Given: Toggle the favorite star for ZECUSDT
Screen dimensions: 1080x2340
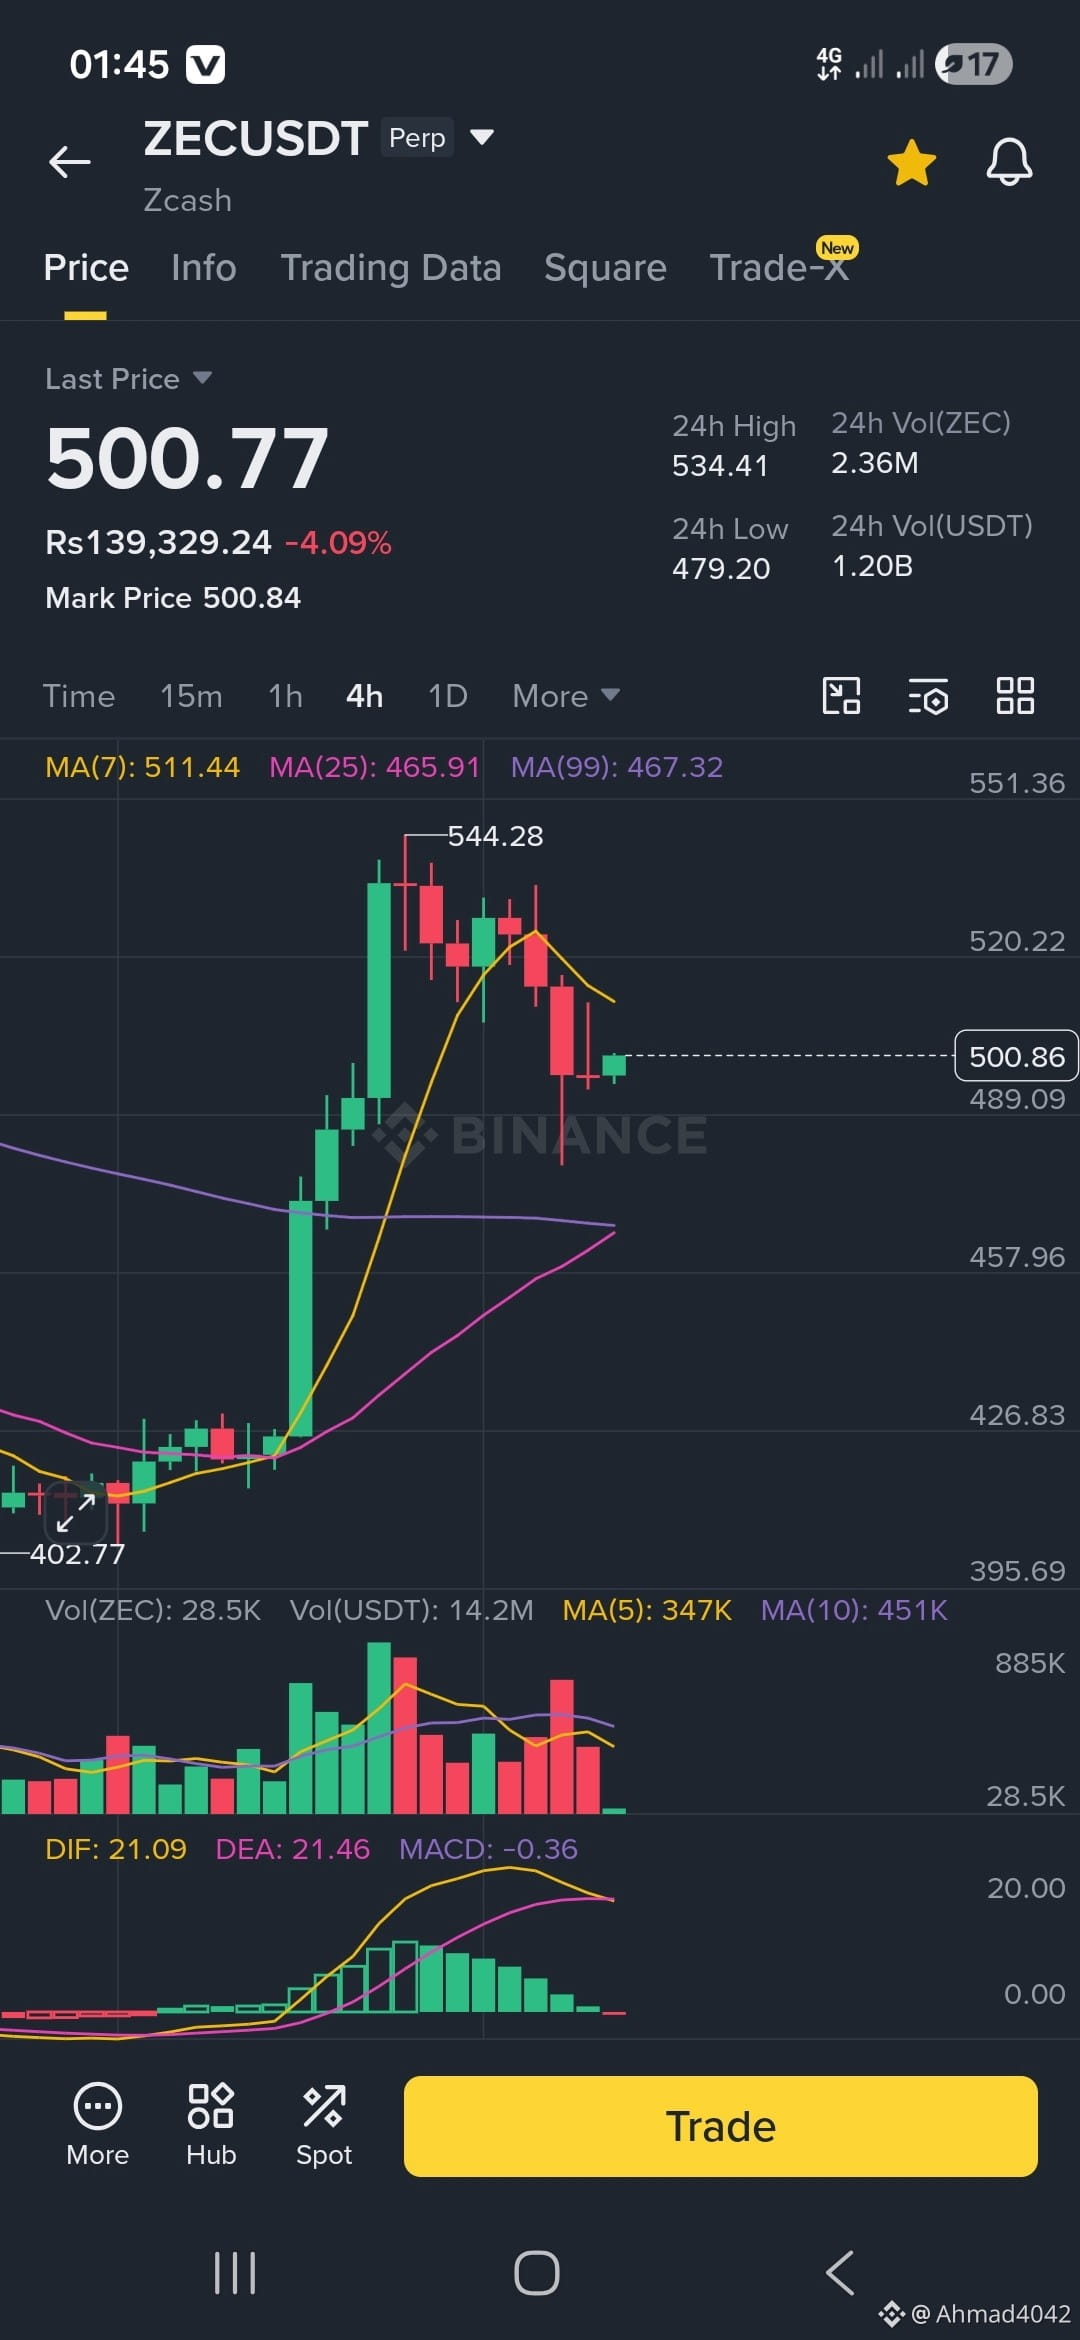Looking at the screenshot, I should [911, 162].
